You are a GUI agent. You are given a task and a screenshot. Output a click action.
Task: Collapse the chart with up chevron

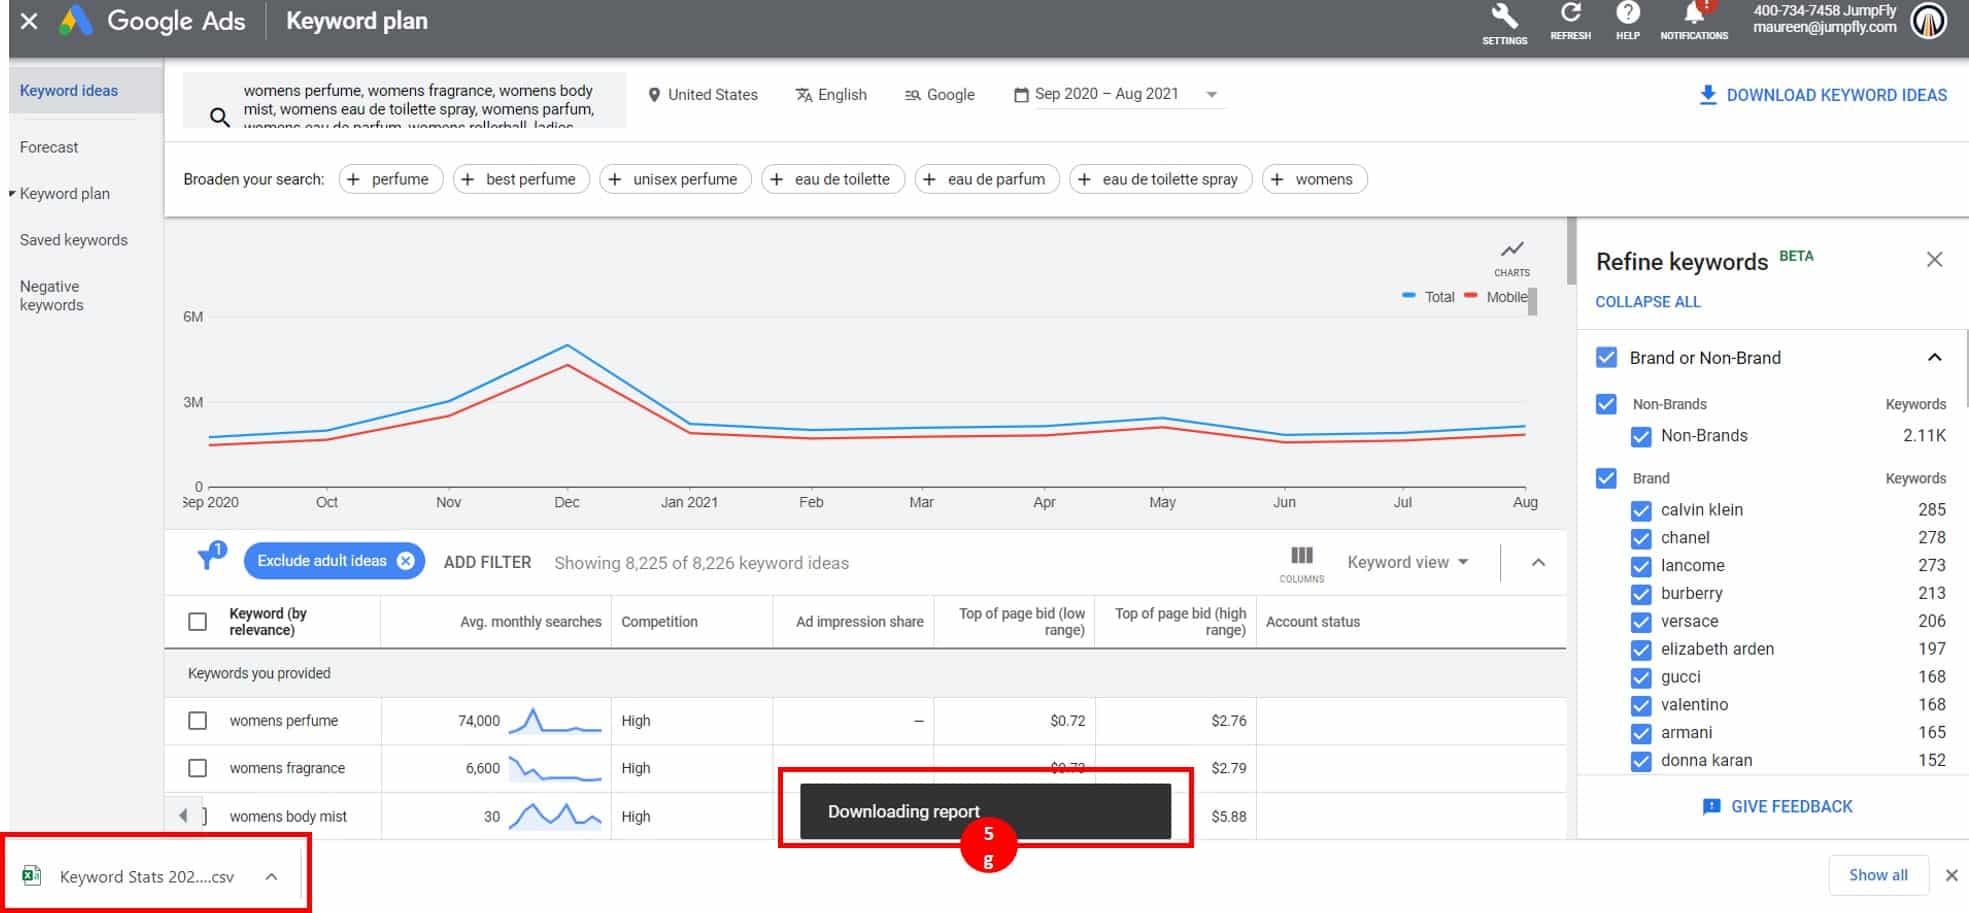click(x=1538, y=562)
